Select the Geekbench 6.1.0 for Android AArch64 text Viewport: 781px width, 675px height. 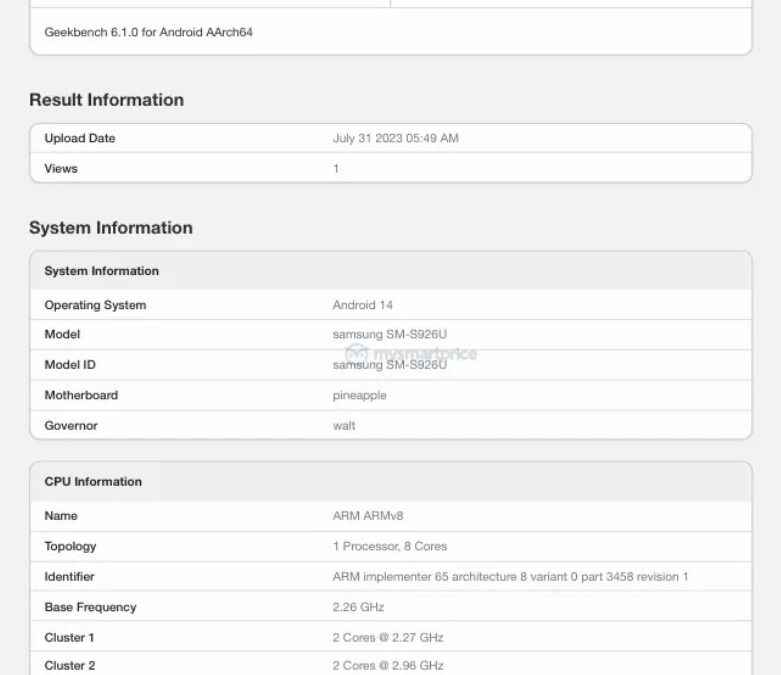pos(148,32)
